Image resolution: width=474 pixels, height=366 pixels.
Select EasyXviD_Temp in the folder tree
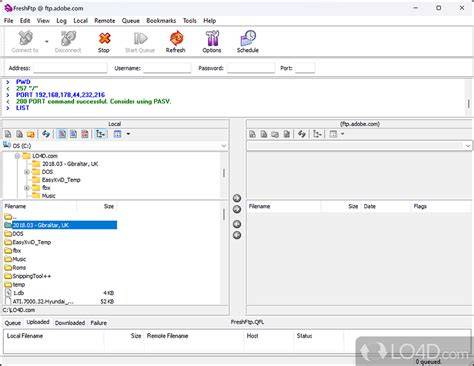[x=61, y=180]
